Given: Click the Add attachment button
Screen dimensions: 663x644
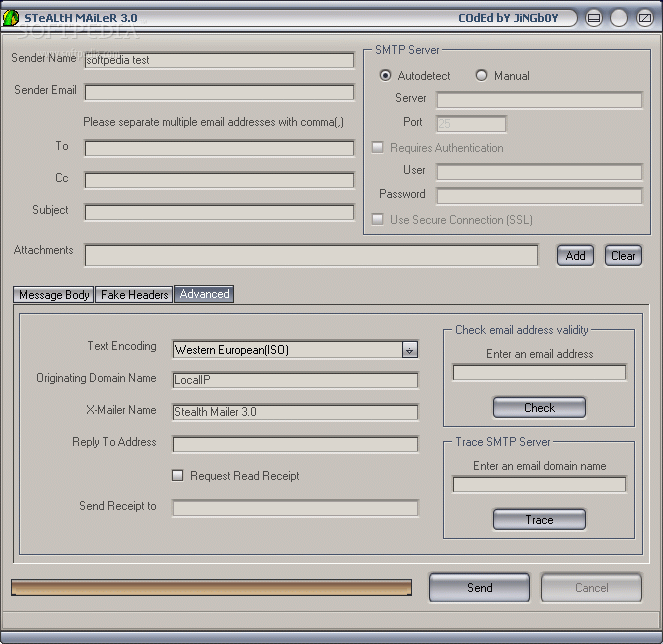Looking at the screenshot, I should [x=575, y=256].
